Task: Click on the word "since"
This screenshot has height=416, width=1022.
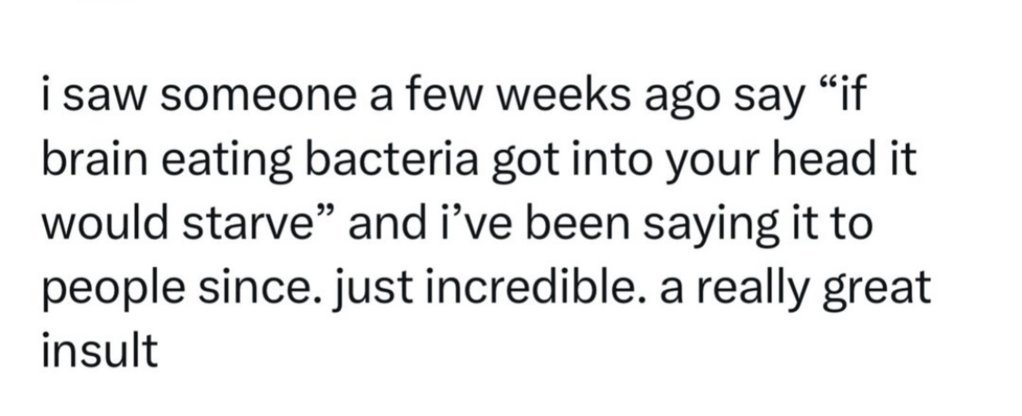Action: tap(257, 288)
